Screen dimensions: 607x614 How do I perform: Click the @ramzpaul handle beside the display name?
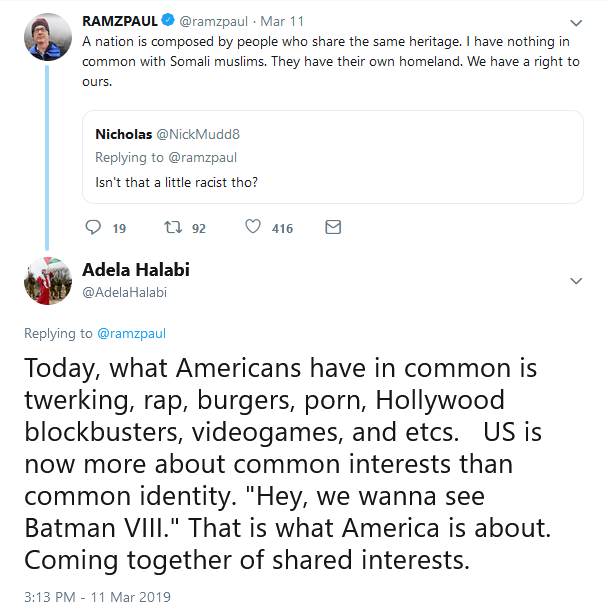[x=216, y=21]
